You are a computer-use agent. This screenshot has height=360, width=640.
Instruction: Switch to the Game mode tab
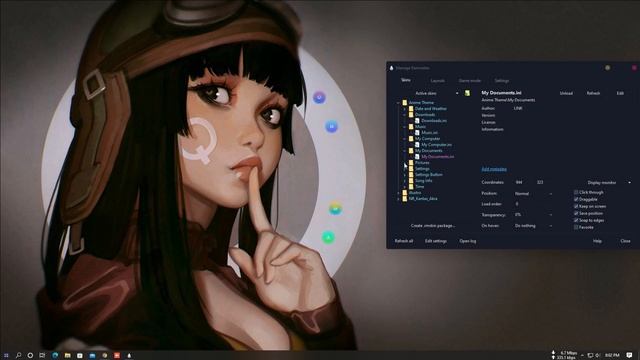pyautogui.click(x=469, y=81)
